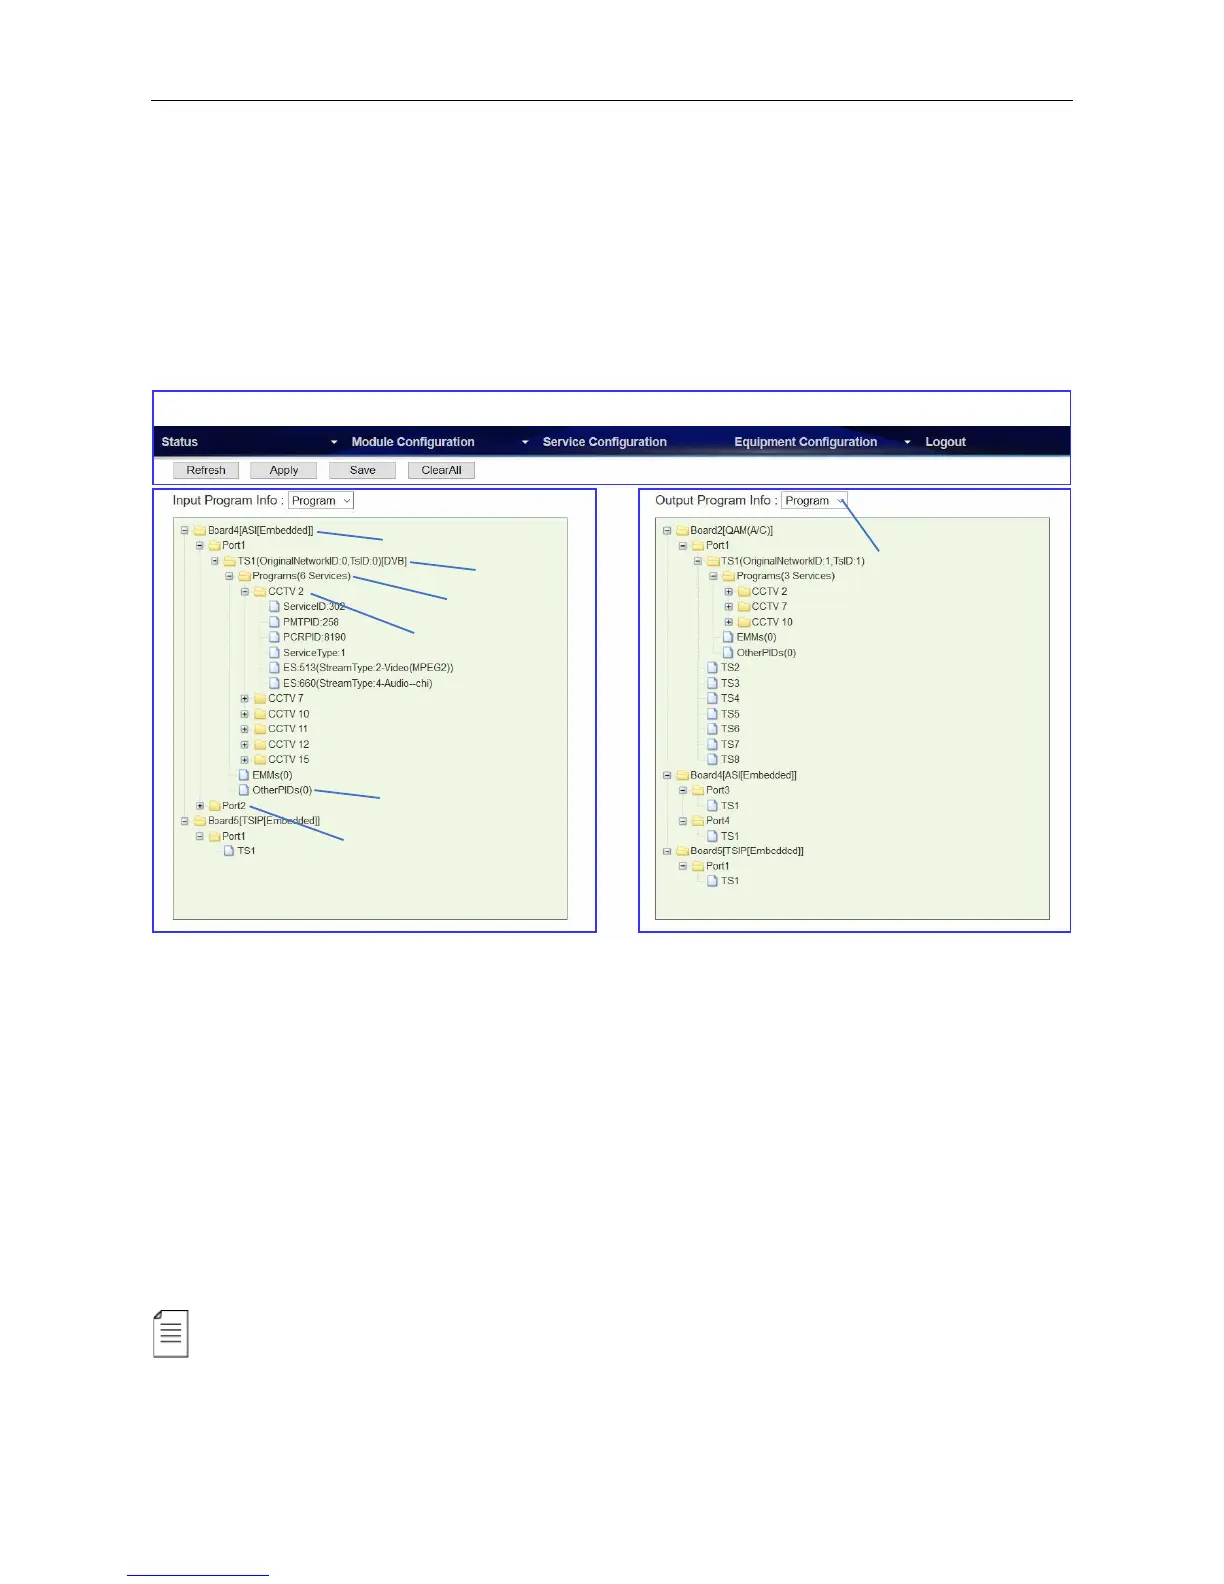Select Board4[ASI[Embedded]] in the output tree
Viewport: 1224px width, 1584px height.
pyautogui.click(x=743, y=775)
